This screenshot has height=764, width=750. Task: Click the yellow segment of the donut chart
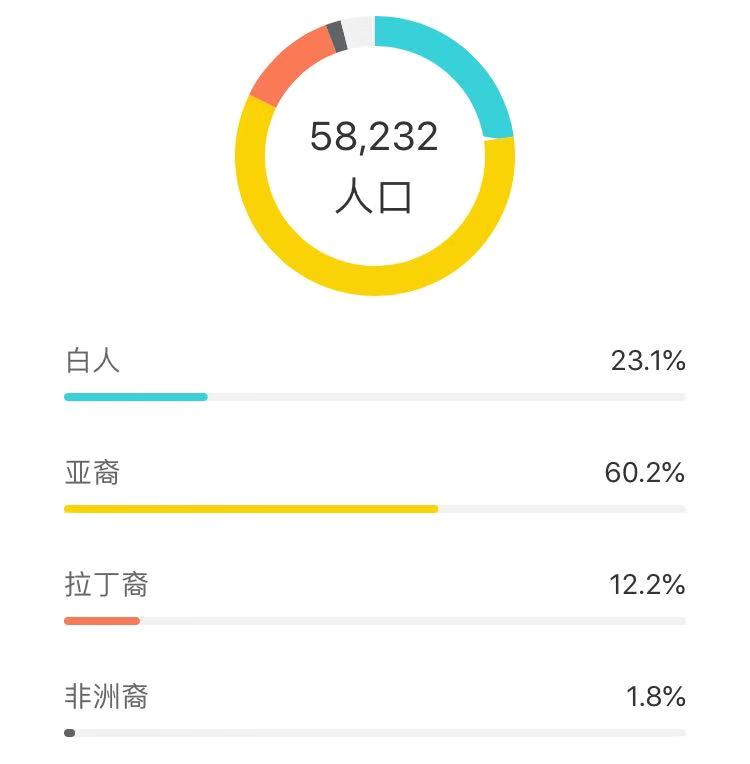(374, 280)
